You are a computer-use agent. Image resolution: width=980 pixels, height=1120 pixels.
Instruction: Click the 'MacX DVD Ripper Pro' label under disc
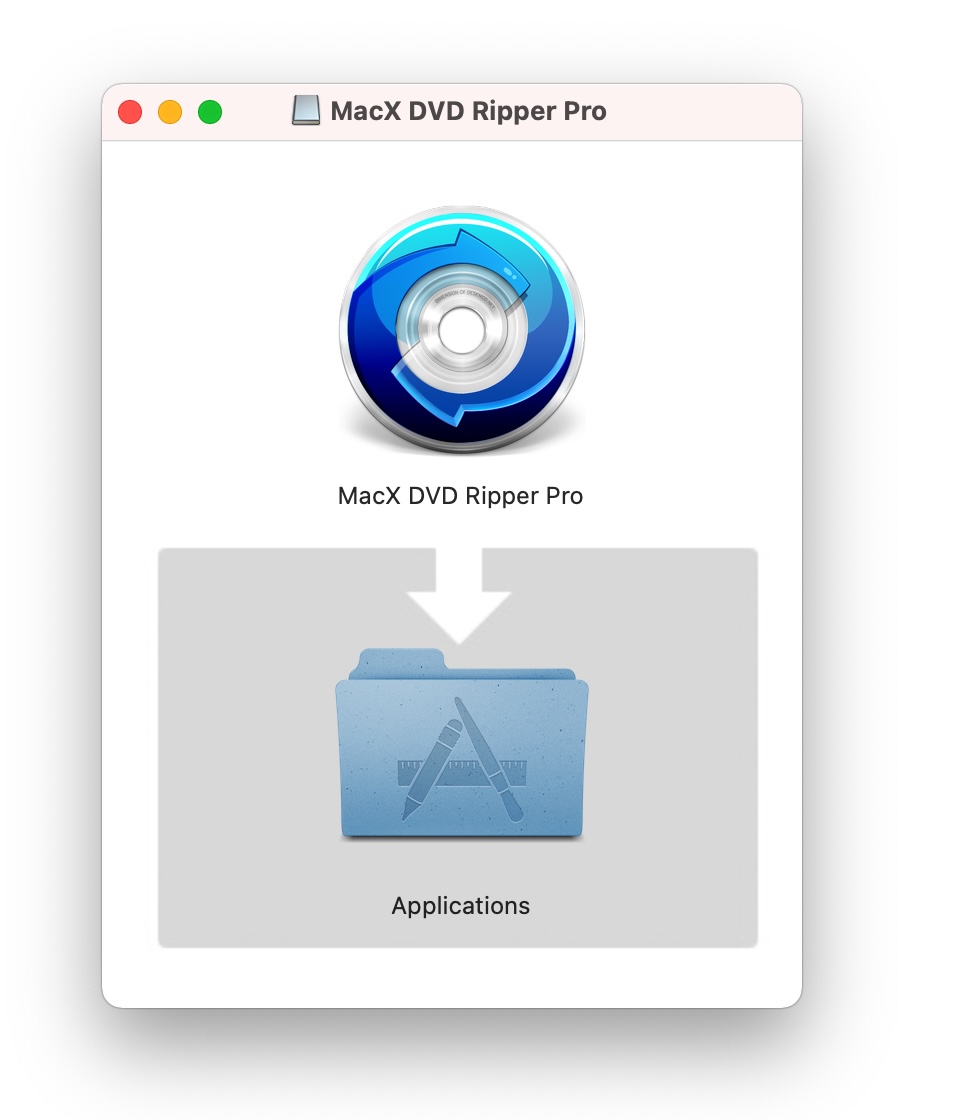point(460,496)
